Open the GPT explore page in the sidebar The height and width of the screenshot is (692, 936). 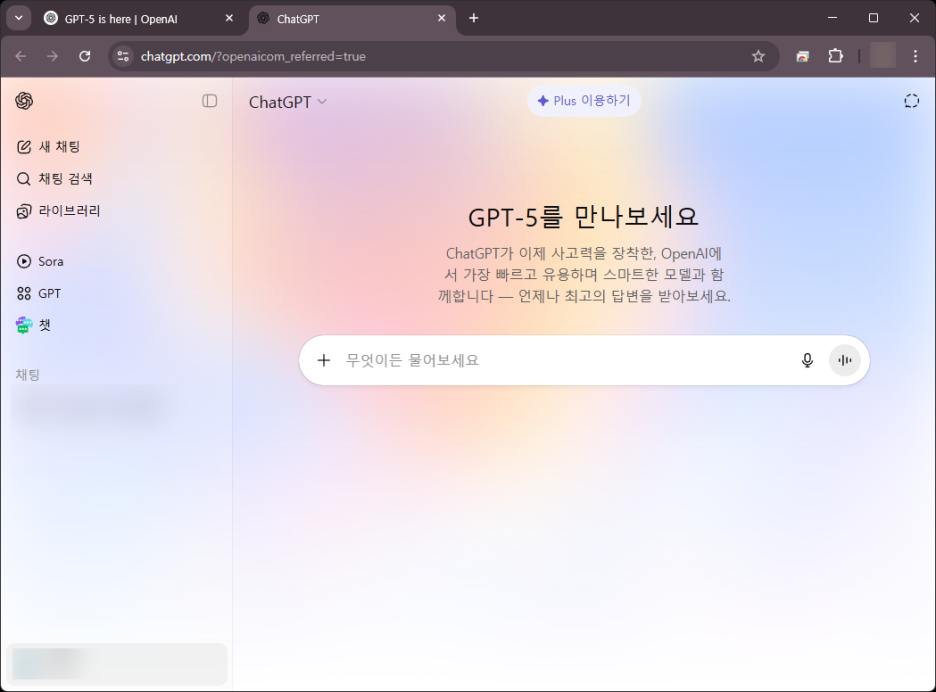39,293
